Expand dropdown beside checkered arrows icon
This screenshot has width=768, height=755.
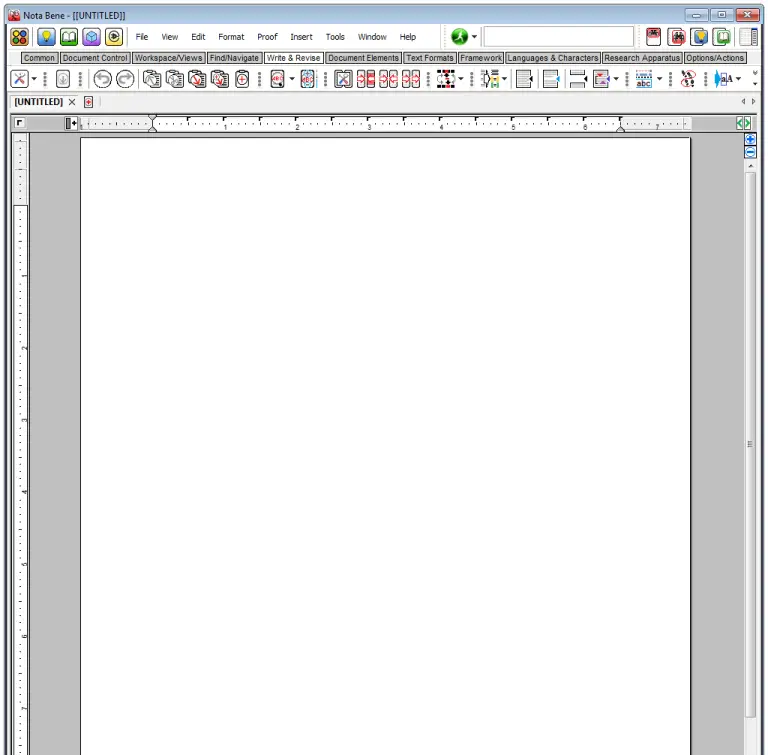point(461,78)
